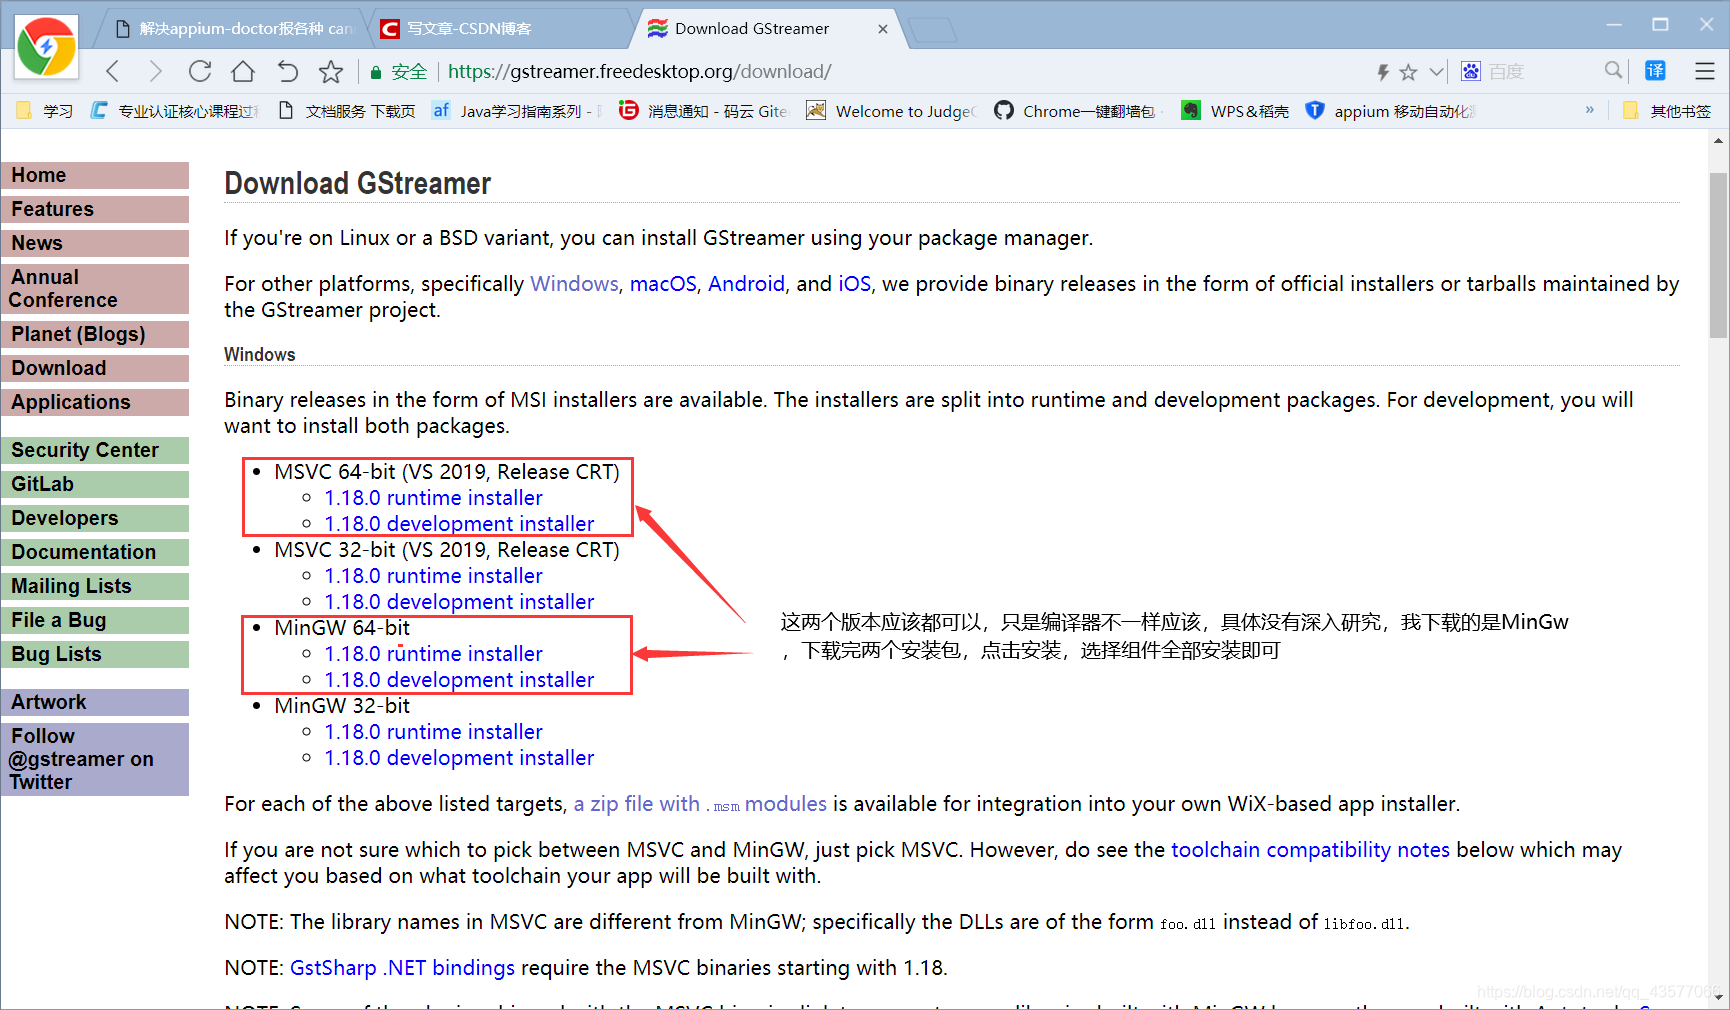The height and width of the screenshot is (1010, 1730).
Task: Open the Applications sidebar item
Action: (x=95, y=402)
